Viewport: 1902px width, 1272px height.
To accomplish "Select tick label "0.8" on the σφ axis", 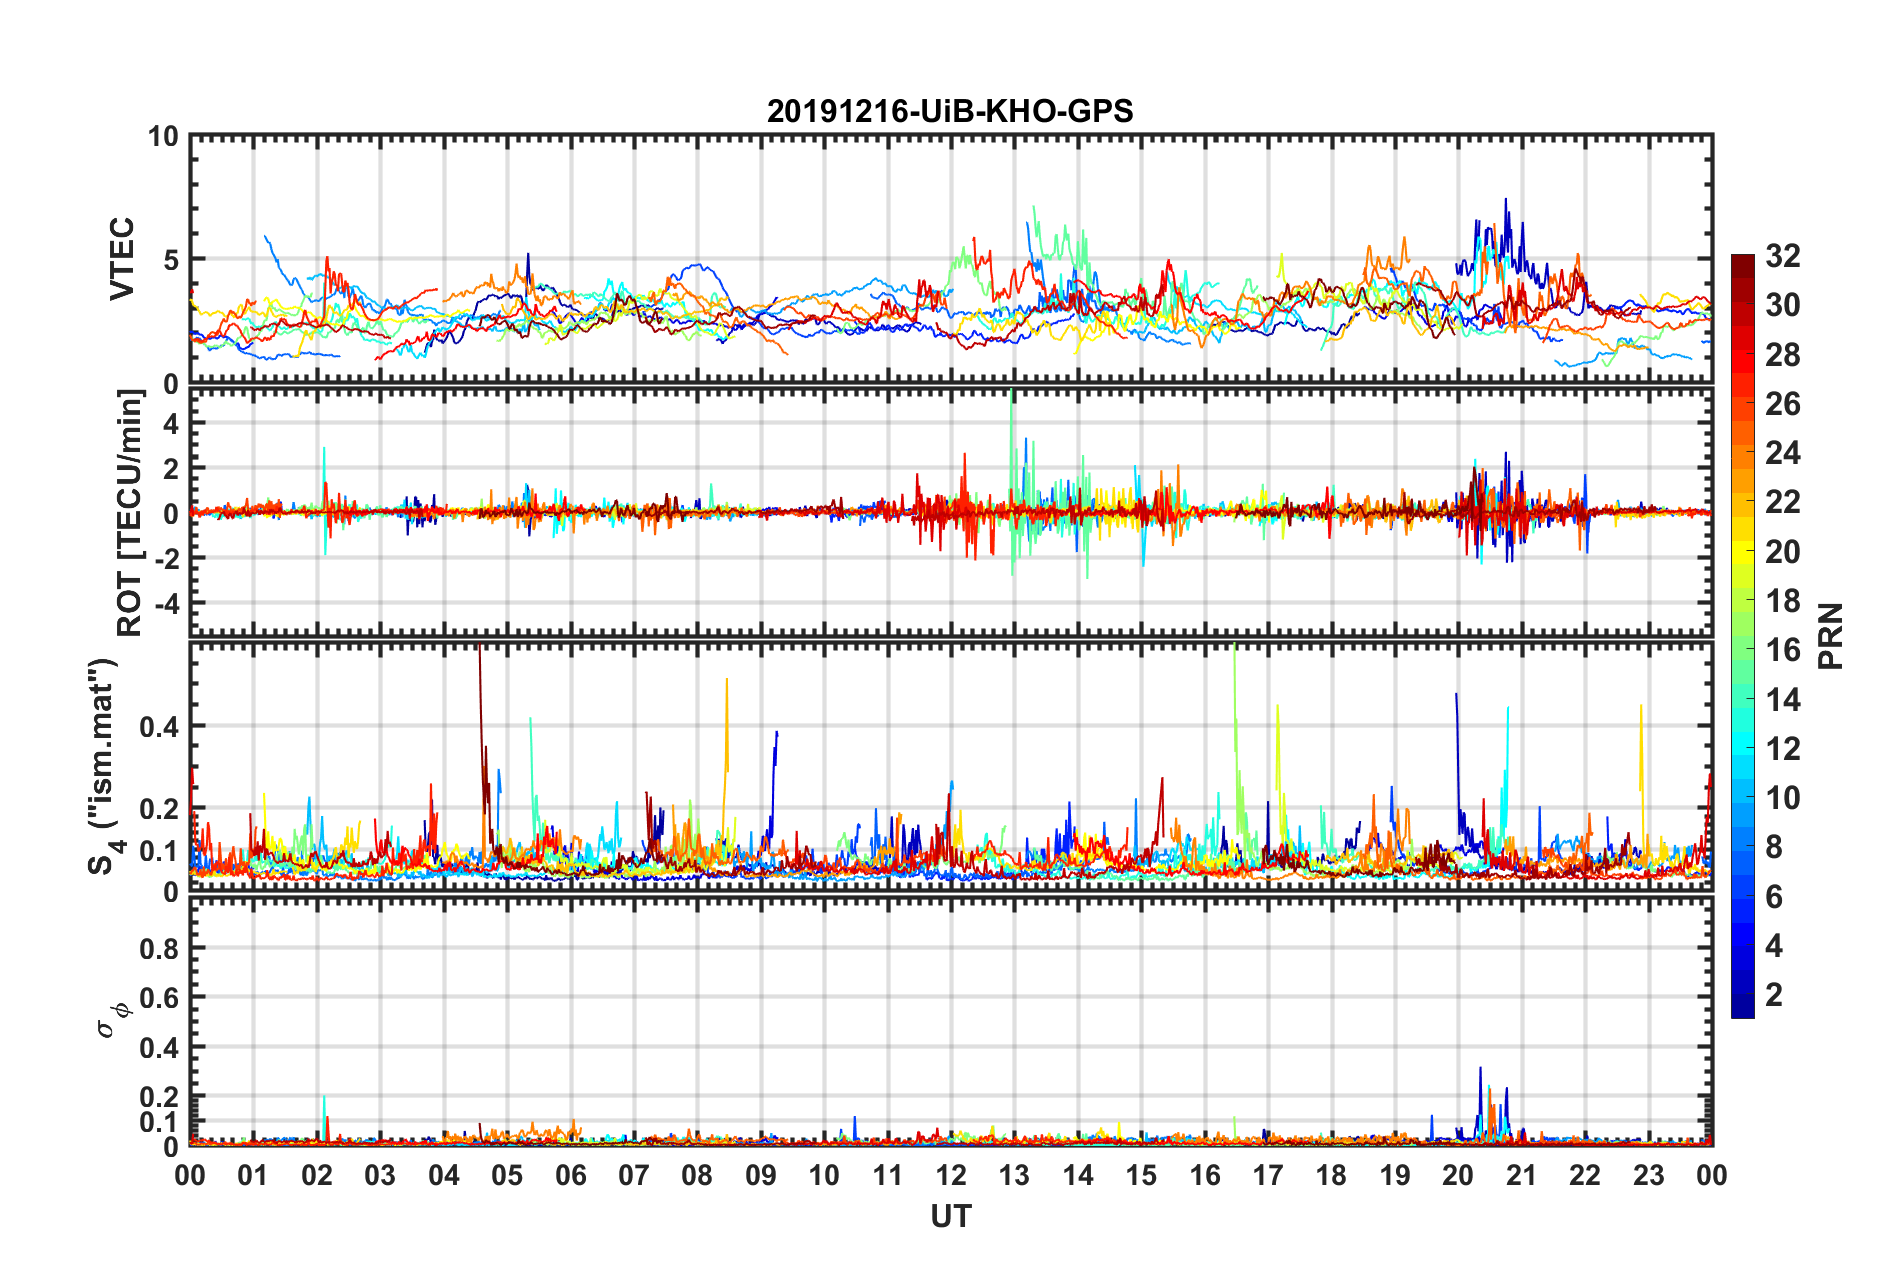I will pyautogui.click(x=160, y=948).
